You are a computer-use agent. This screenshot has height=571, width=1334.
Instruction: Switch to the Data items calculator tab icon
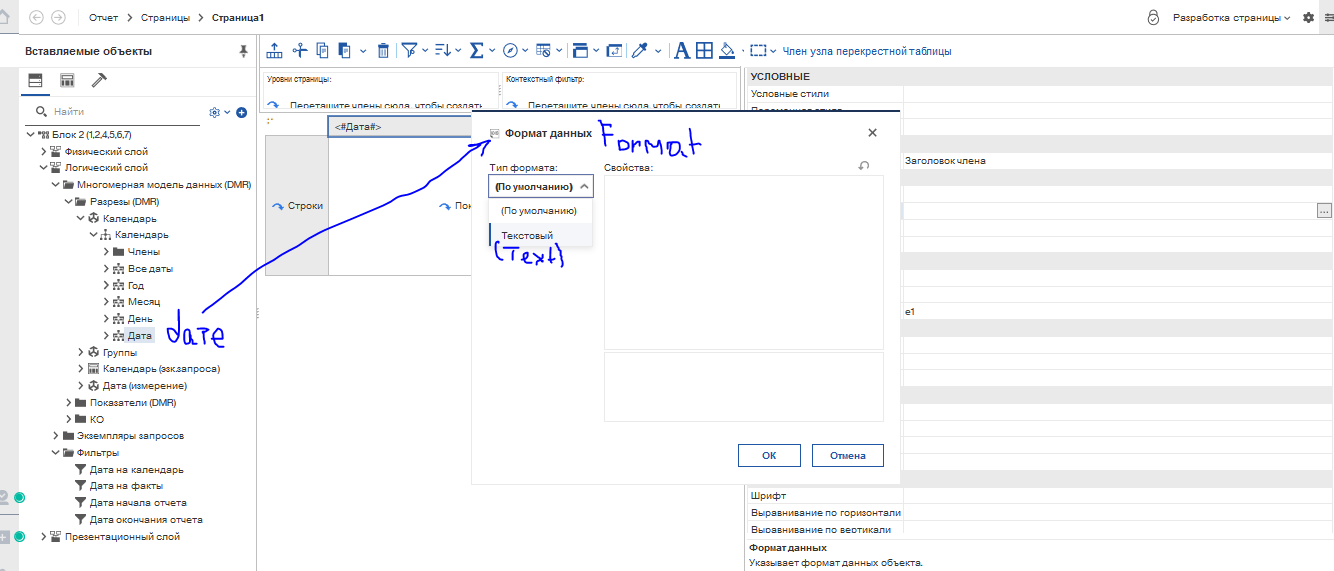(x=67, y=80)
